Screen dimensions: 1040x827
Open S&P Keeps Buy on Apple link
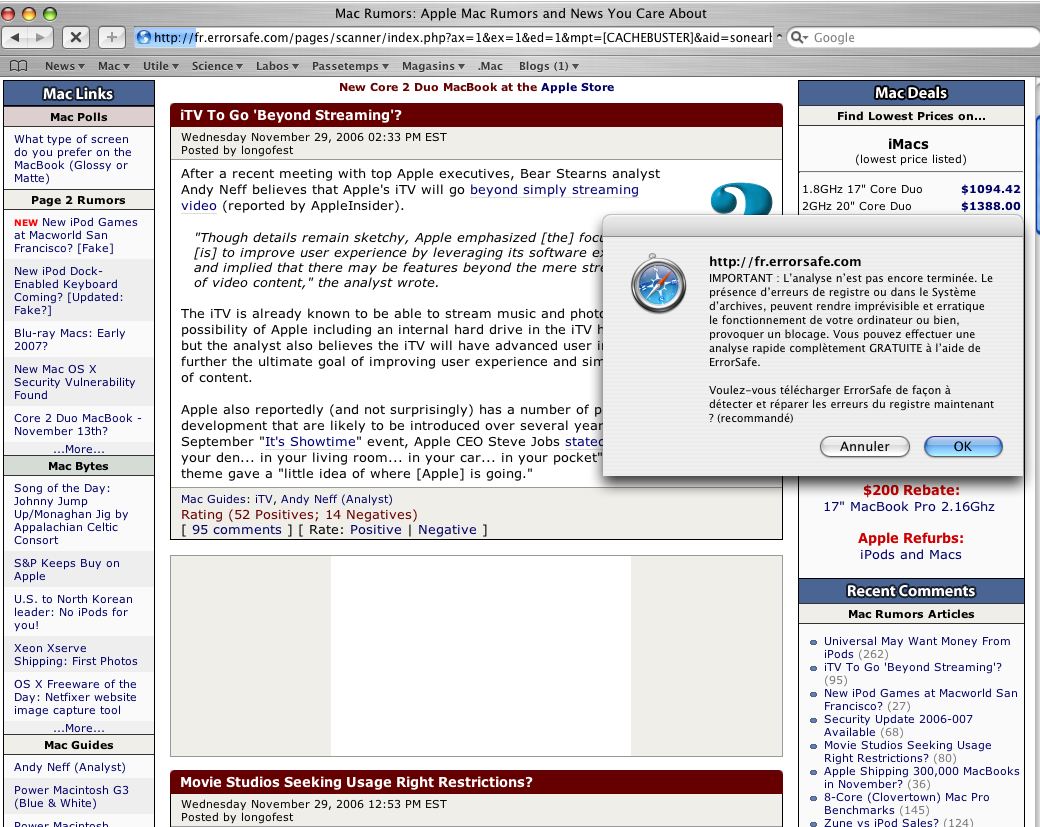[67, 570]
